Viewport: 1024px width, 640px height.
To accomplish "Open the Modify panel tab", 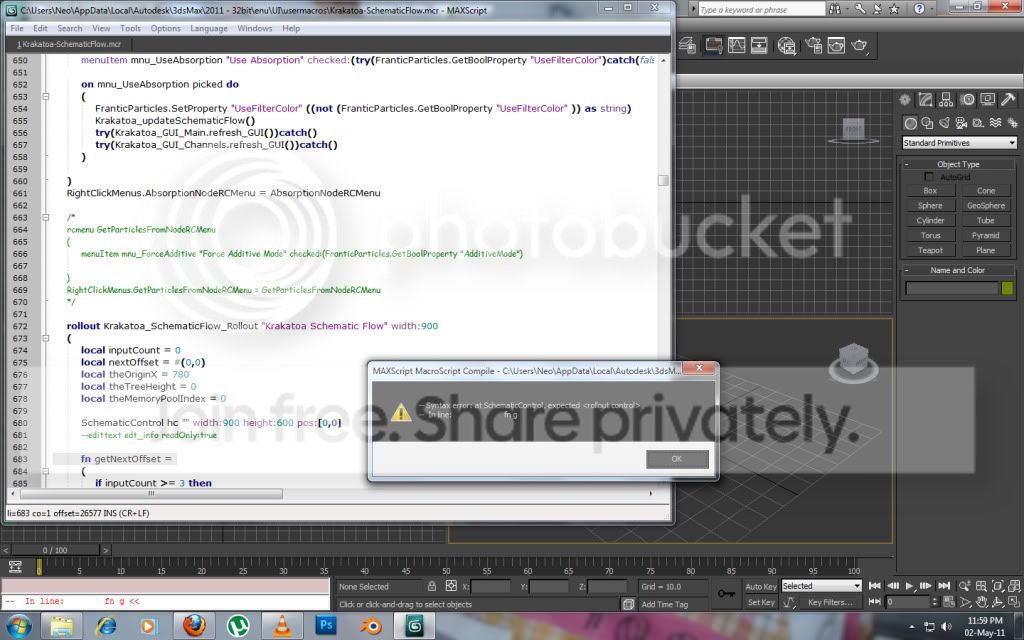I will (926, 100).
